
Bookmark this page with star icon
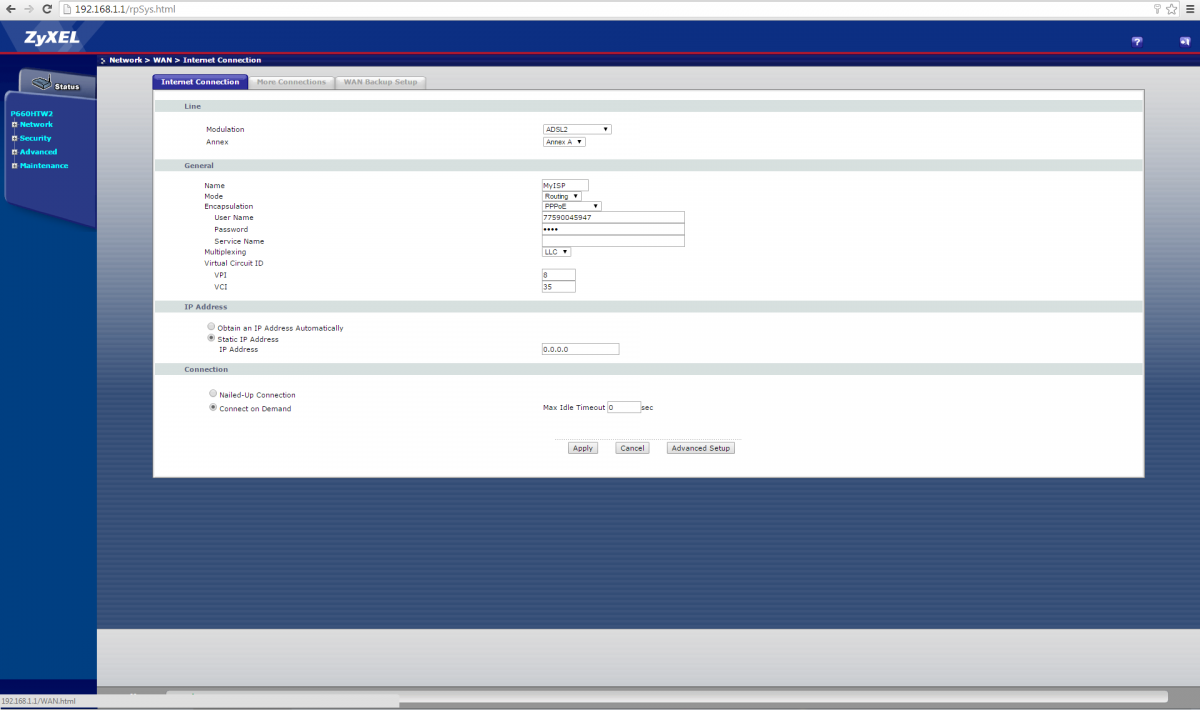pyautogui.click(x=1171, y=8)
